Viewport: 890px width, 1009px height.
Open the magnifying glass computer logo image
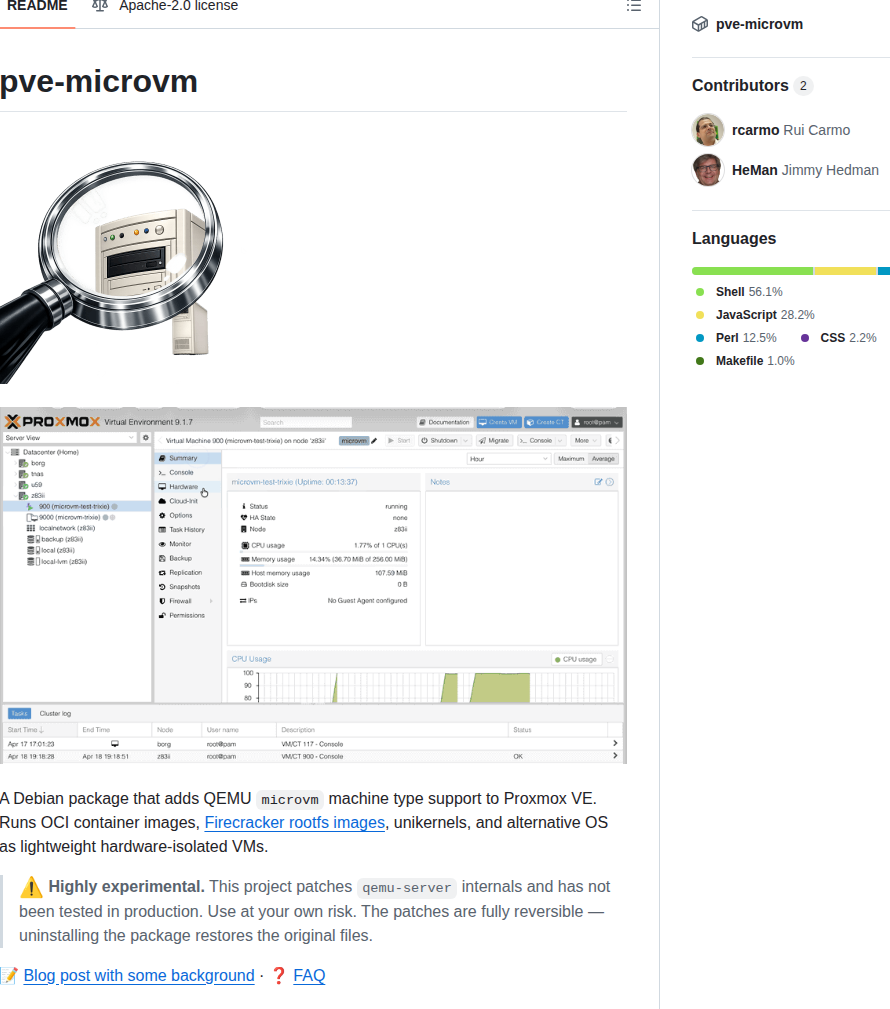tap(112, 272)
